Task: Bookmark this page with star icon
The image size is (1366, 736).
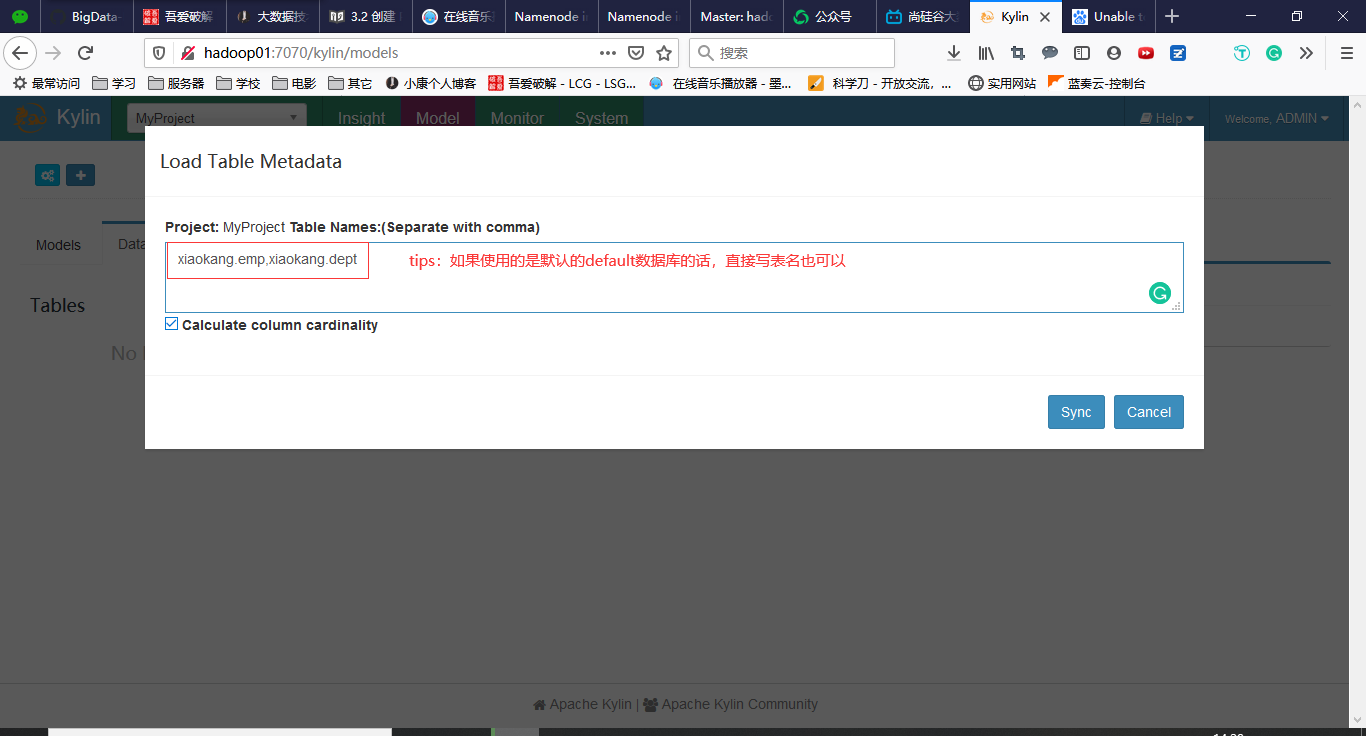Action: pyautogui.click(x=664, y=53)
